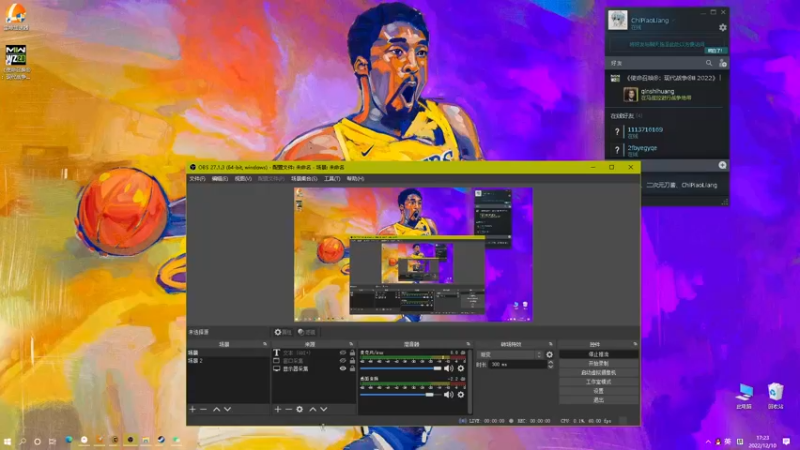The height and width of the screenshot is (450, 800).
Task: Toggle visibility of the text source
Action: point(343,353)
